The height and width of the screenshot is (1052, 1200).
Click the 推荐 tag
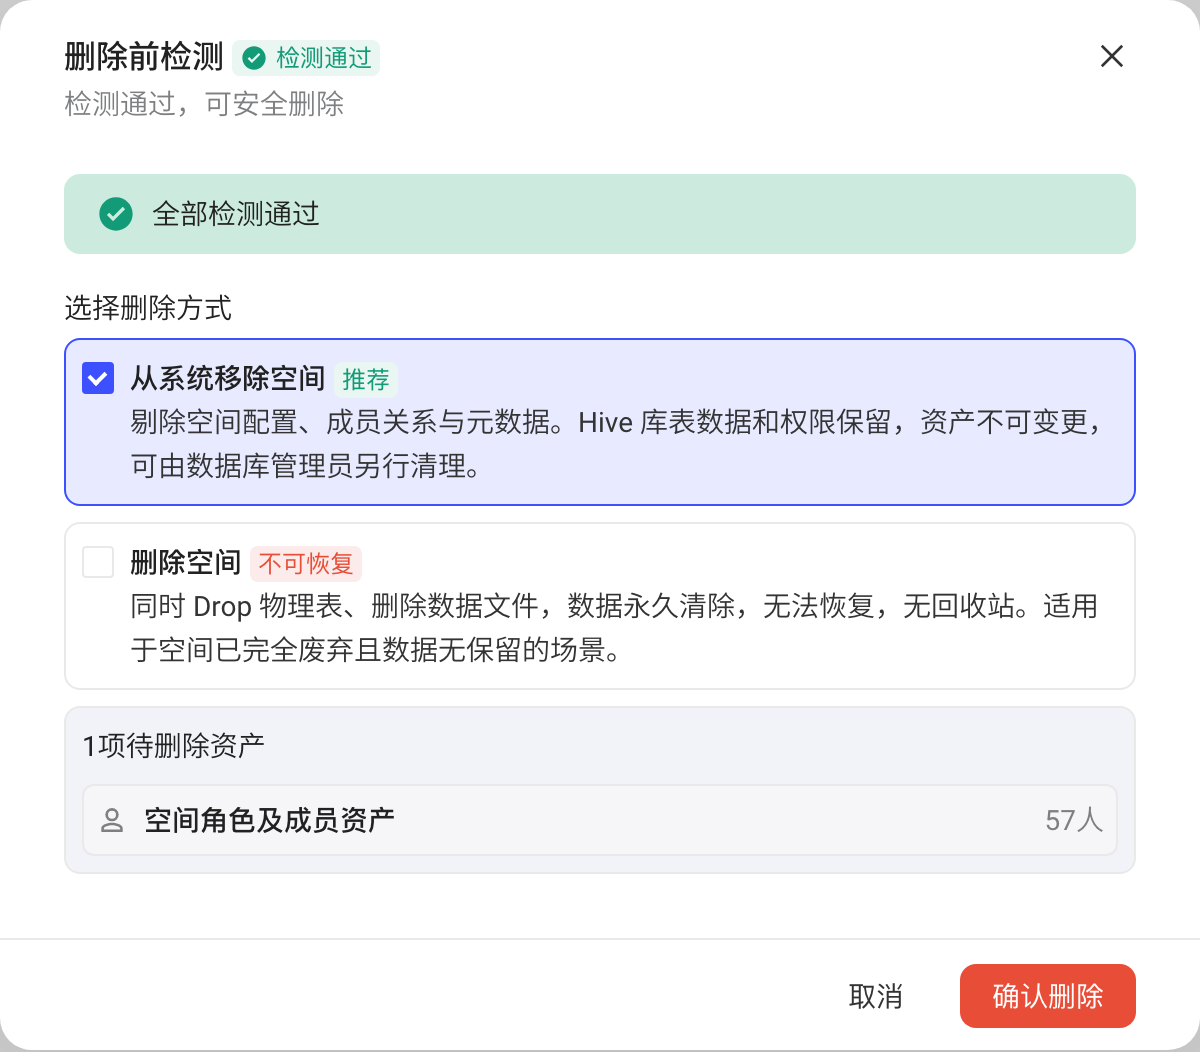(366, 380)
